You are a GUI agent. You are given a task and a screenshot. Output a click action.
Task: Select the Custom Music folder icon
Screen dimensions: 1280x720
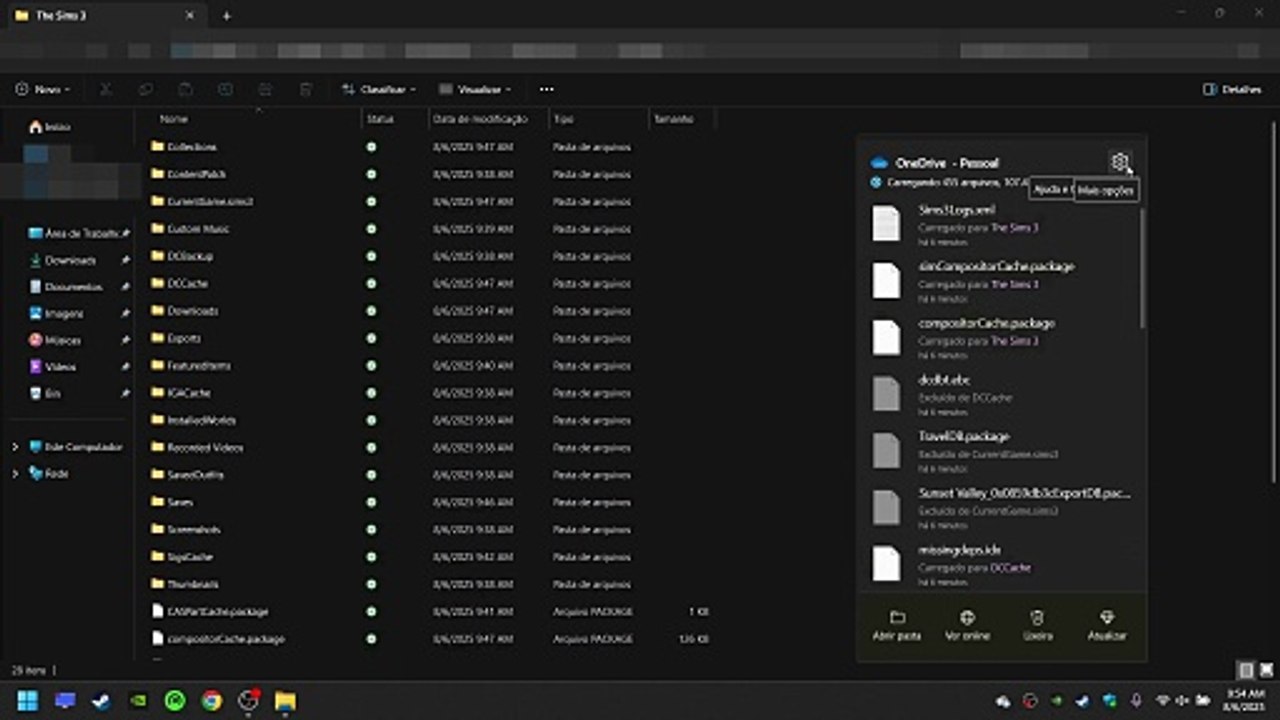[157, 229]
